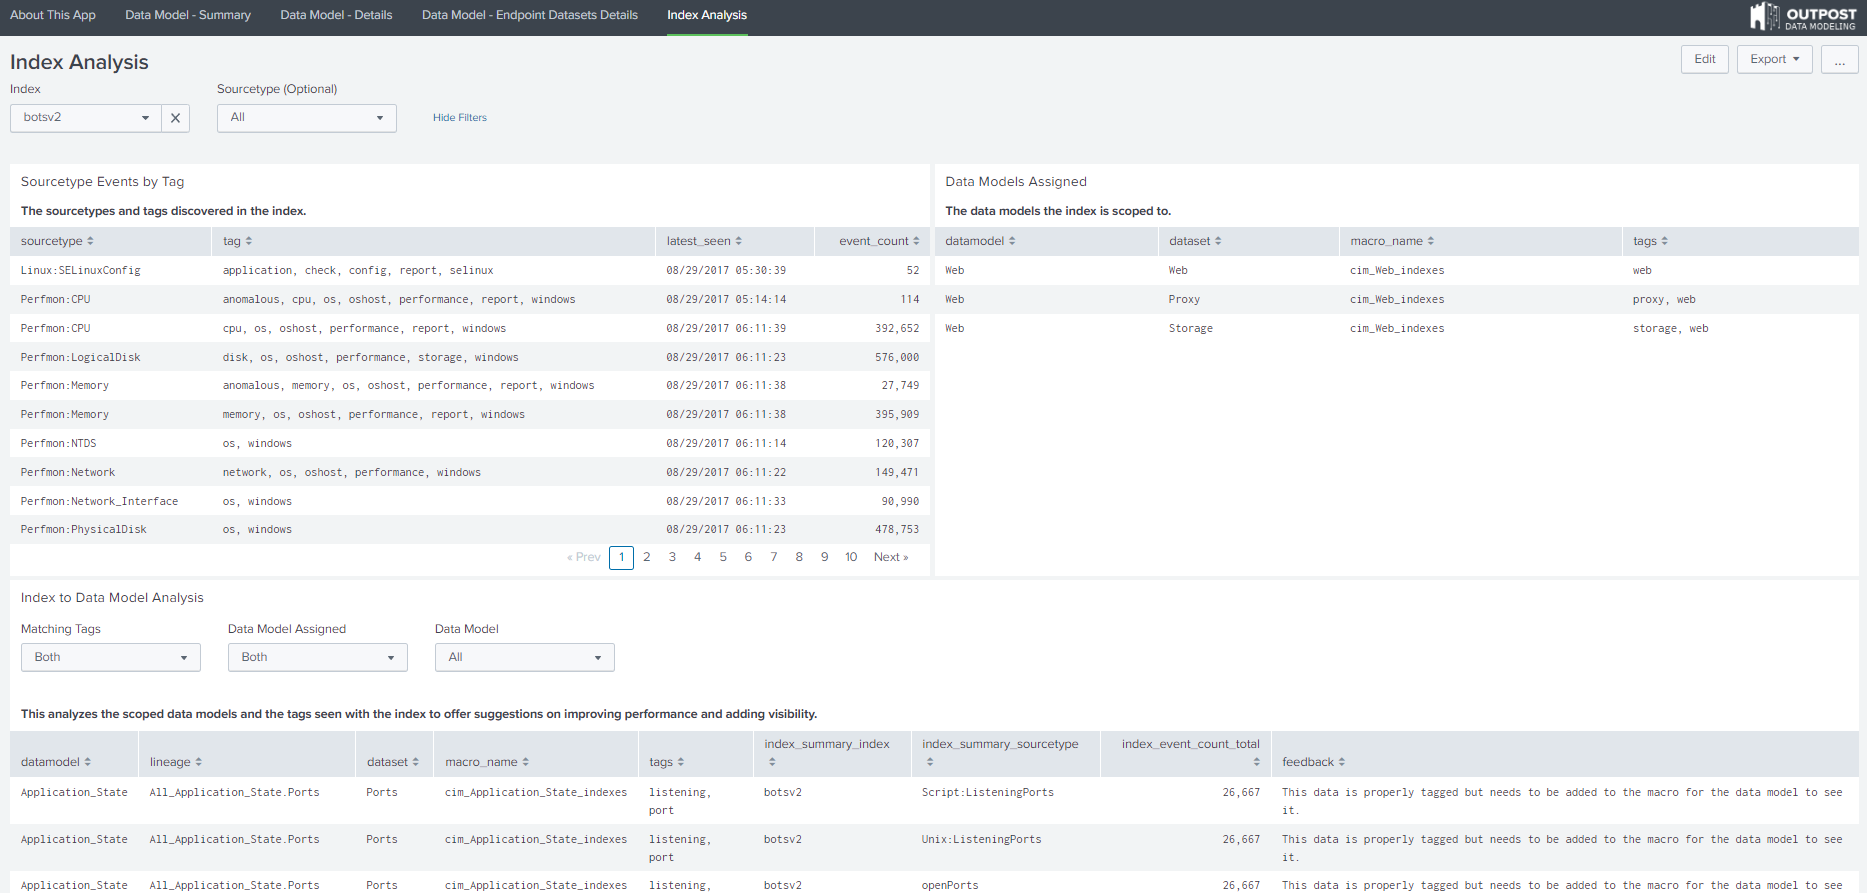Switch to Data Model - Details tab

[336, 15]
